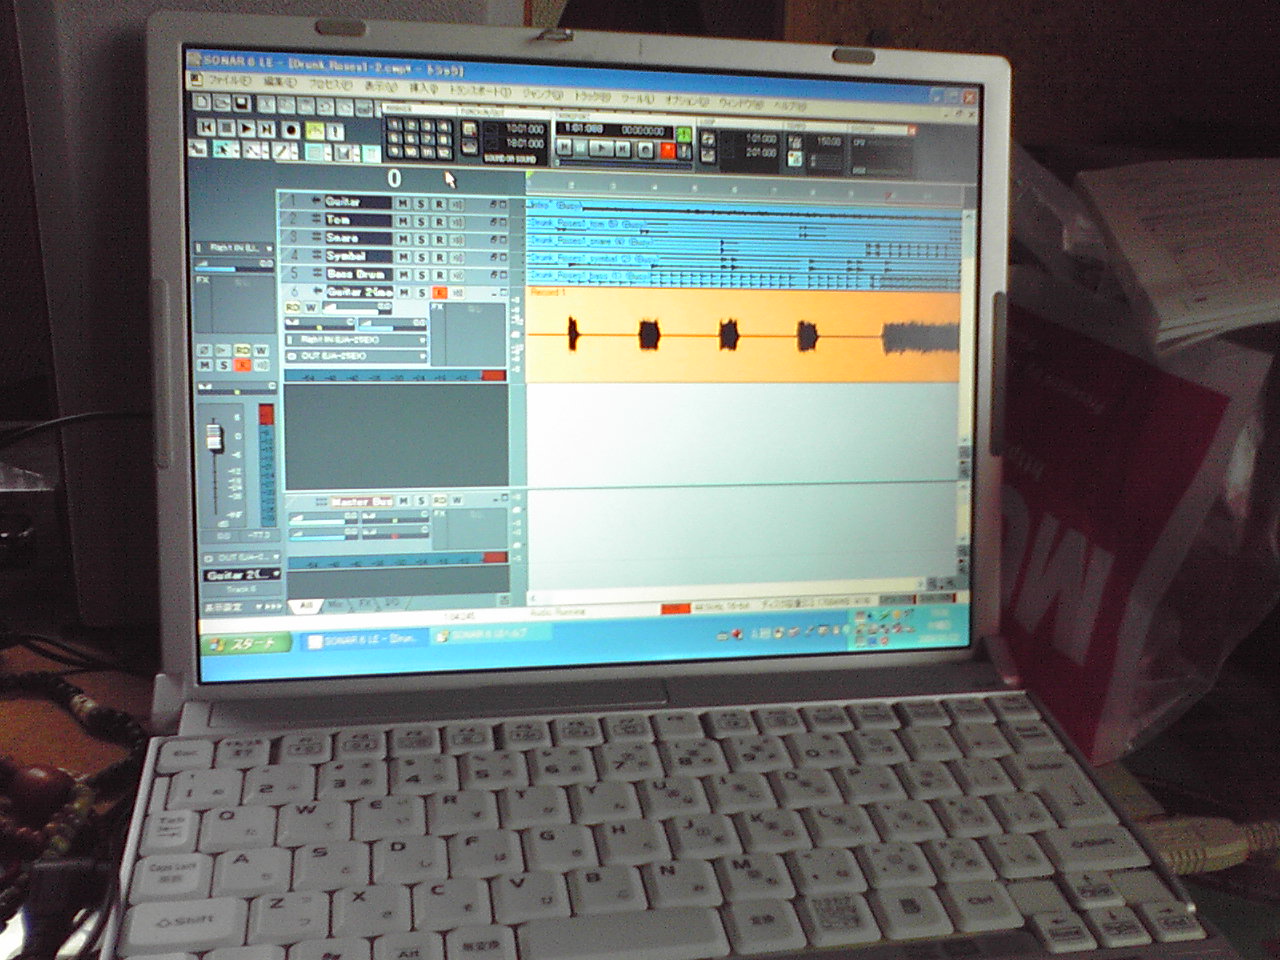
Task: Open the SONAR help window from the taskbar
Action: click(x=490, y=634)
